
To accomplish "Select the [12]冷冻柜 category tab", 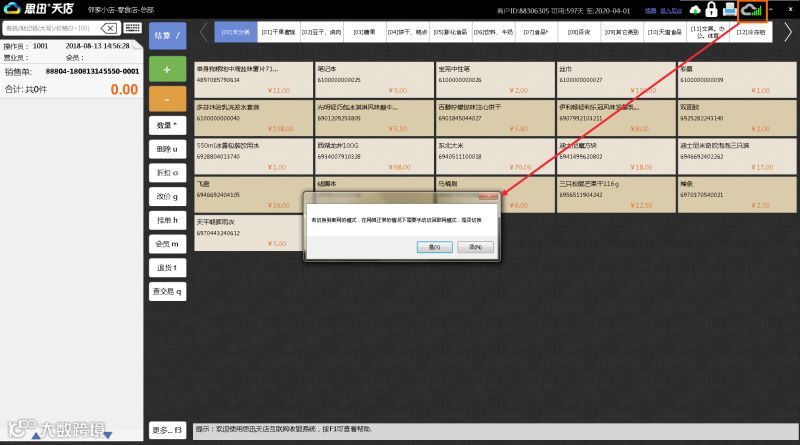I will pos(750,32).
